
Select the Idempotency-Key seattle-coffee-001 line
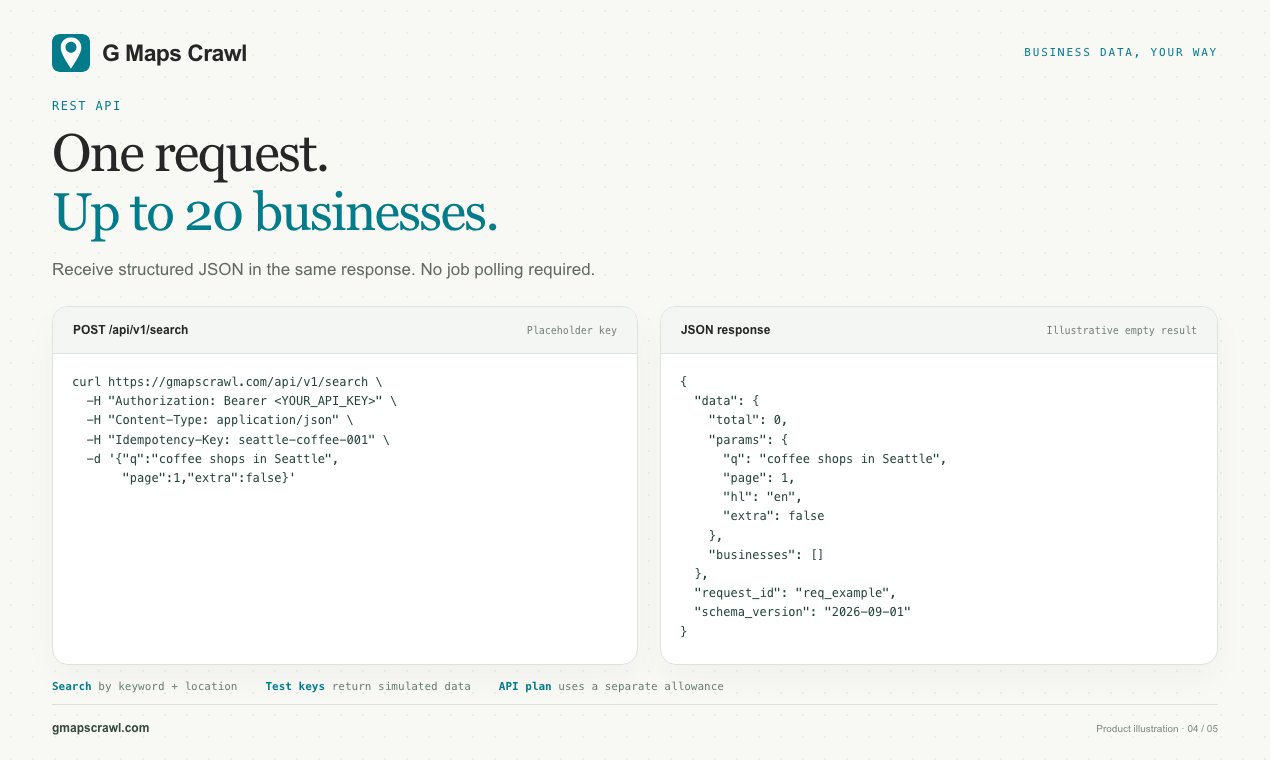238,439
